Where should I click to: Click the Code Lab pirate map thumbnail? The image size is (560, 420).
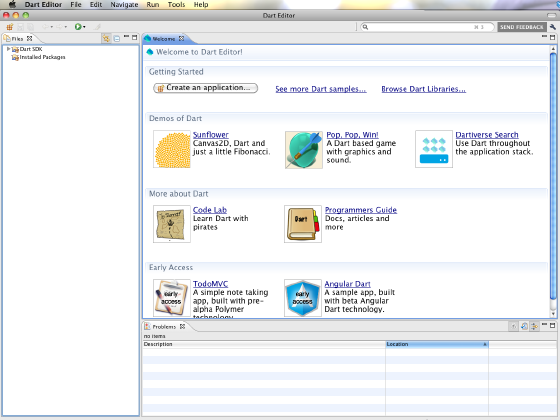(172, 224)
